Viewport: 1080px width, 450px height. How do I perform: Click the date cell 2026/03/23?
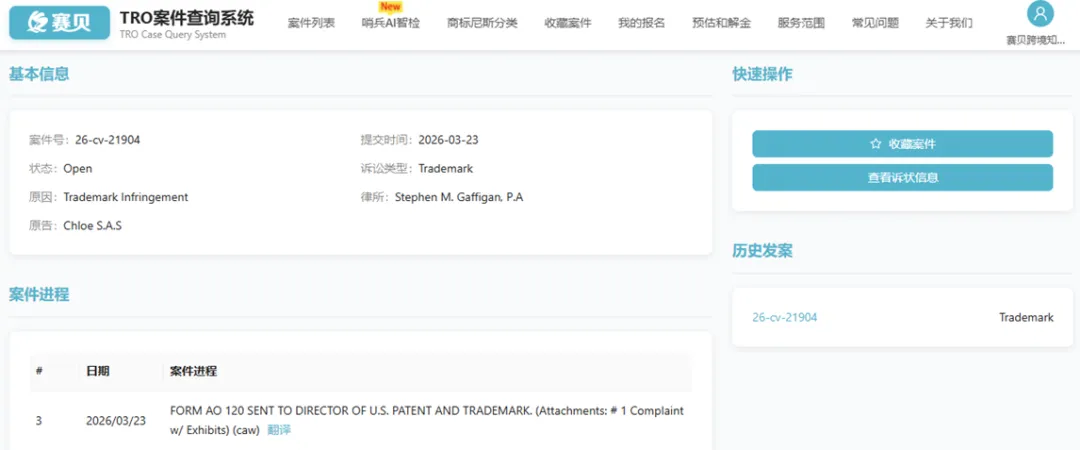(116, 420)
